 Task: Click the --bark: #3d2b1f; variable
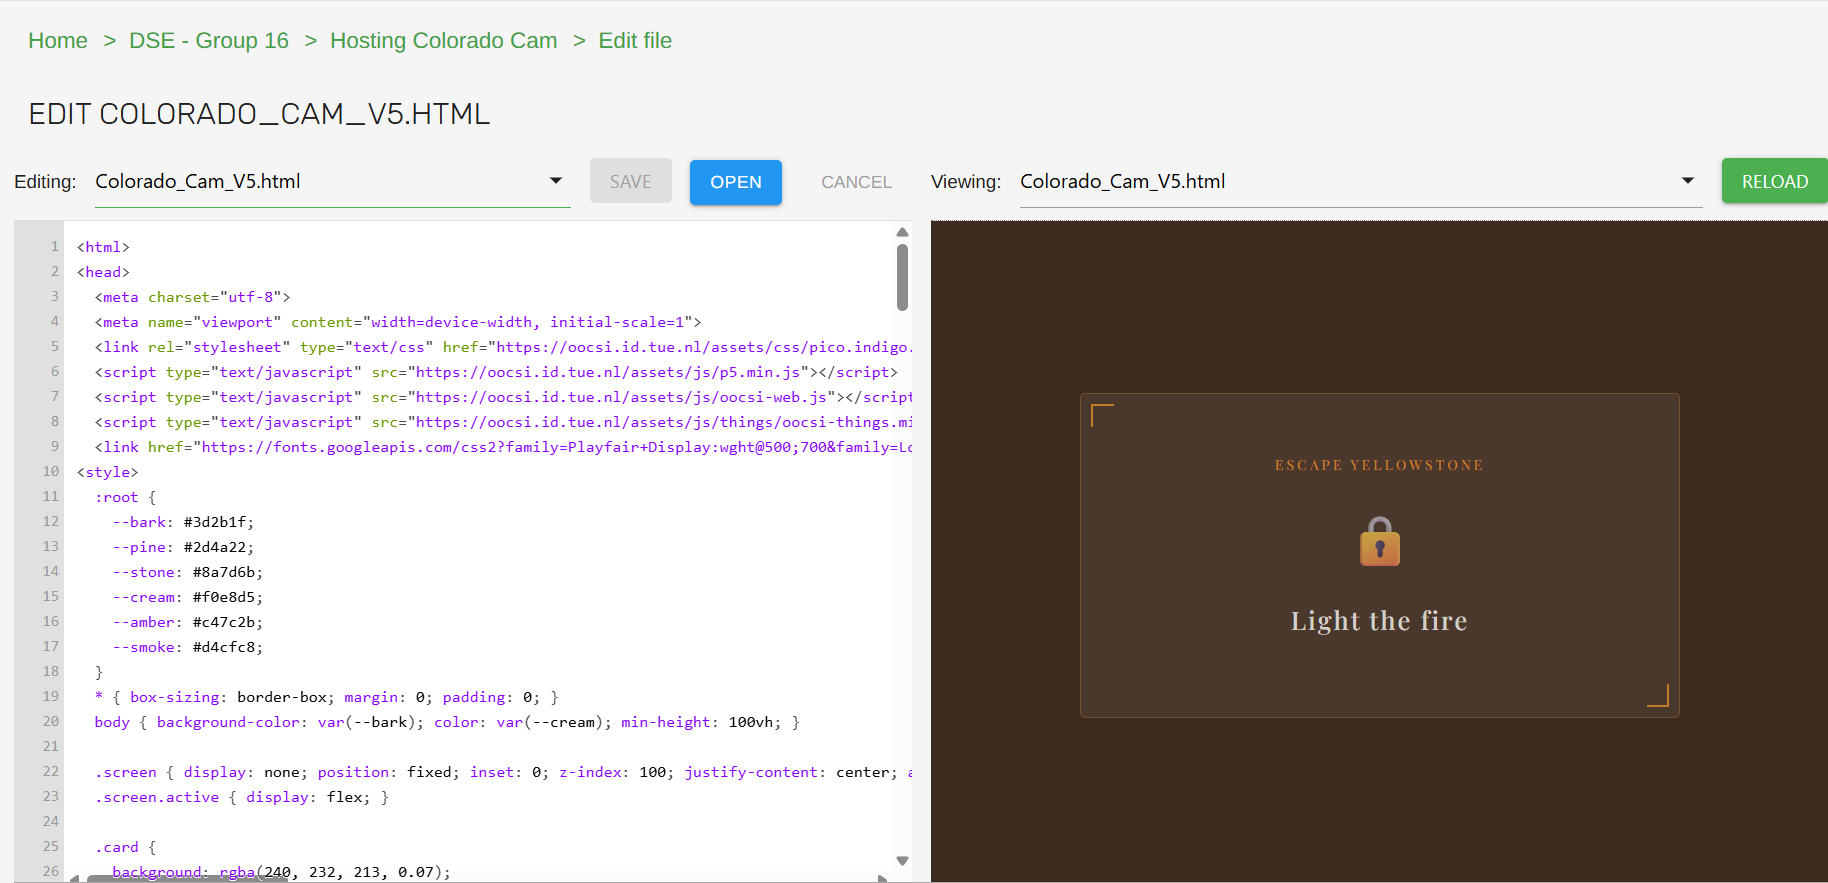tap(183, 522)
